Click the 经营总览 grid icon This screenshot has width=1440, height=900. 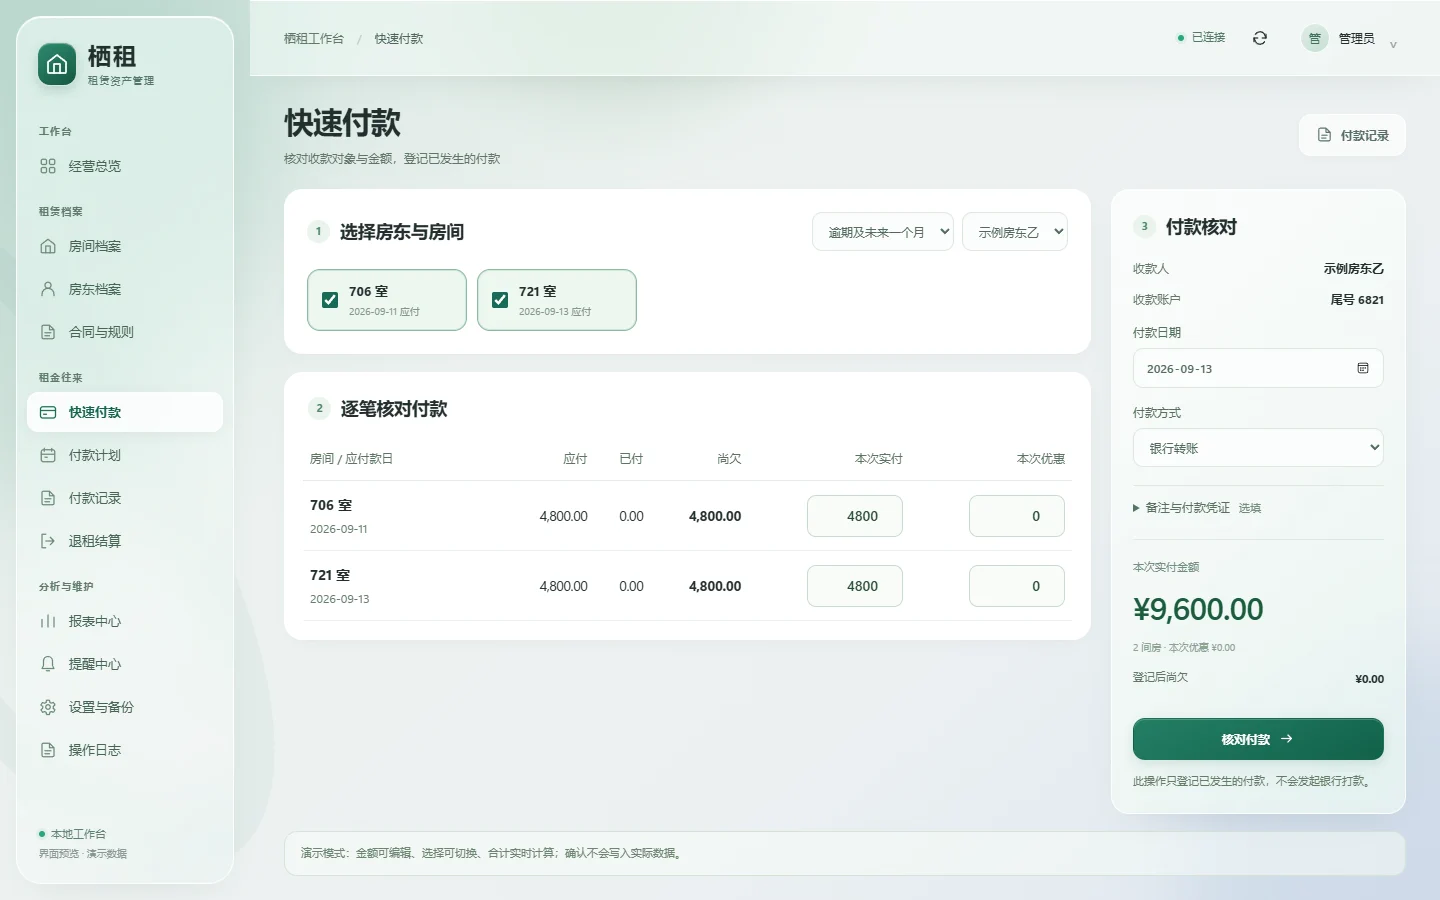click(x=48, y=166)
